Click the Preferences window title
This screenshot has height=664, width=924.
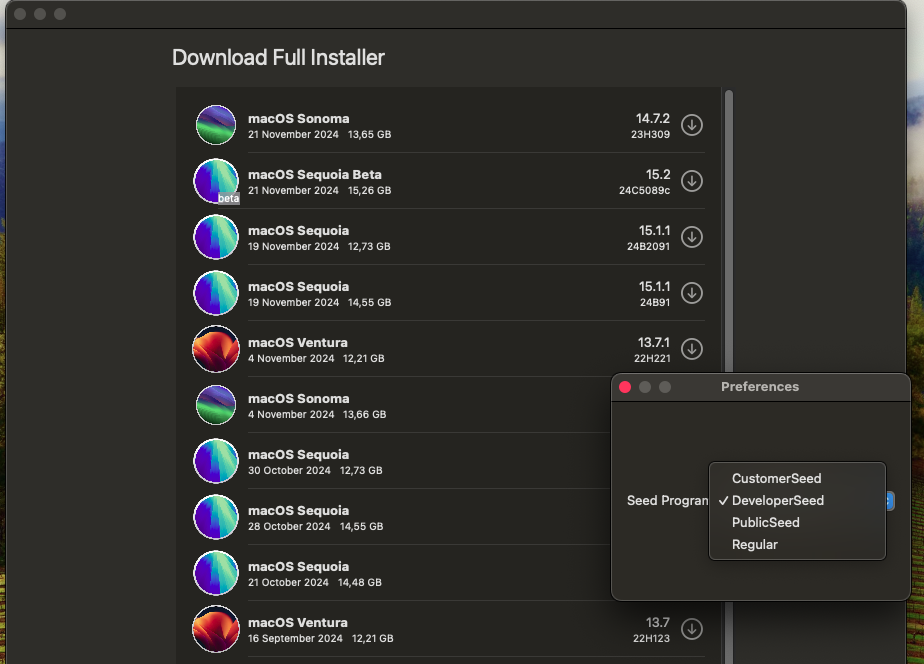coord(760,386)
